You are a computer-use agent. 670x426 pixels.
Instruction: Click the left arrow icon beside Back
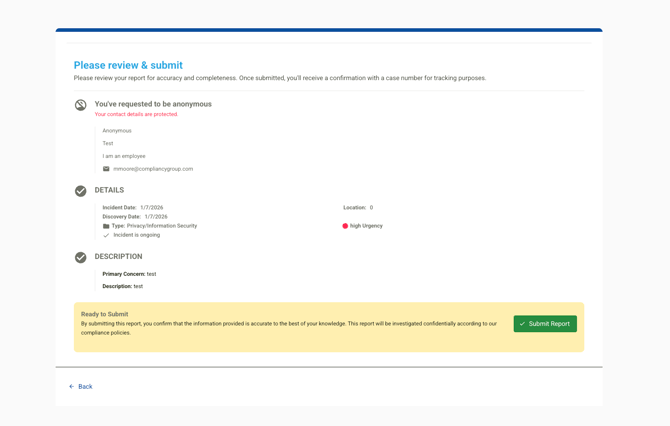pos(71,386)
